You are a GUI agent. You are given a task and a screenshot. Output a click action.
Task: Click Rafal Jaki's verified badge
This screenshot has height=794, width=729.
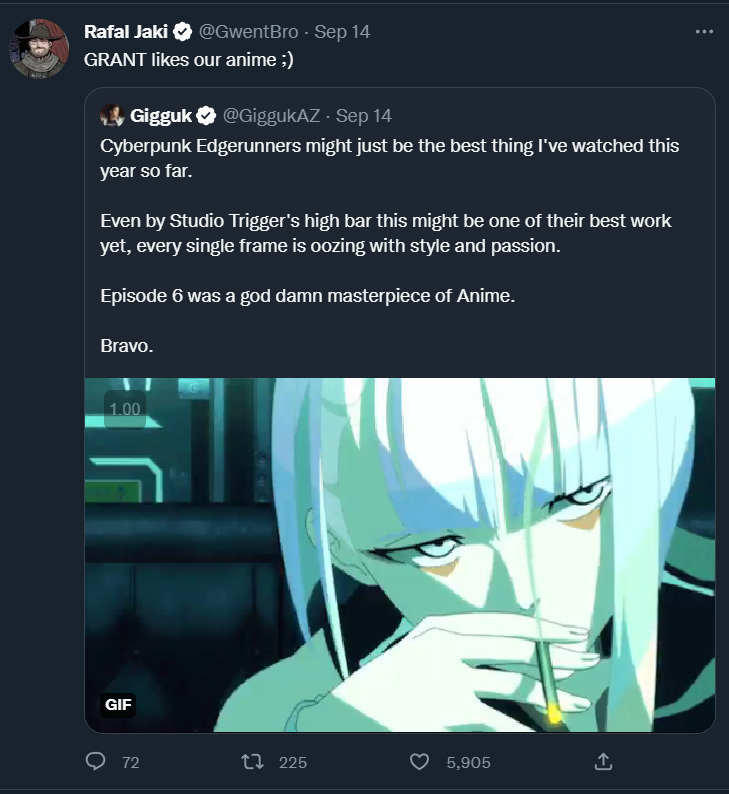(181, 32)
